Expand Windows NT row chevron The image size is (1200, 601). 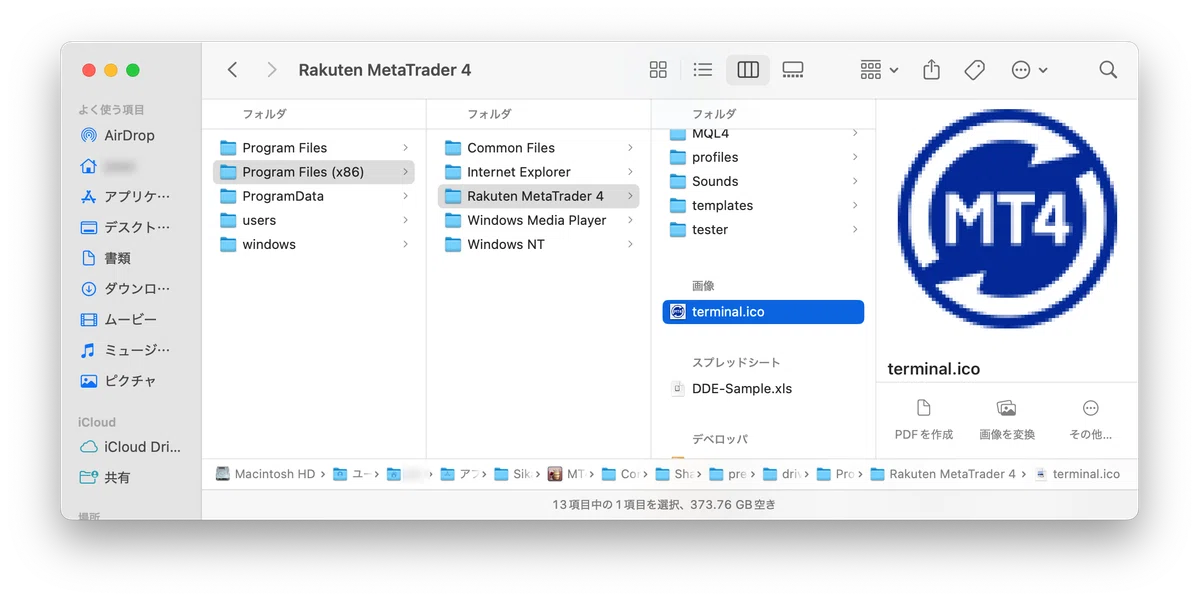point(630,244)
